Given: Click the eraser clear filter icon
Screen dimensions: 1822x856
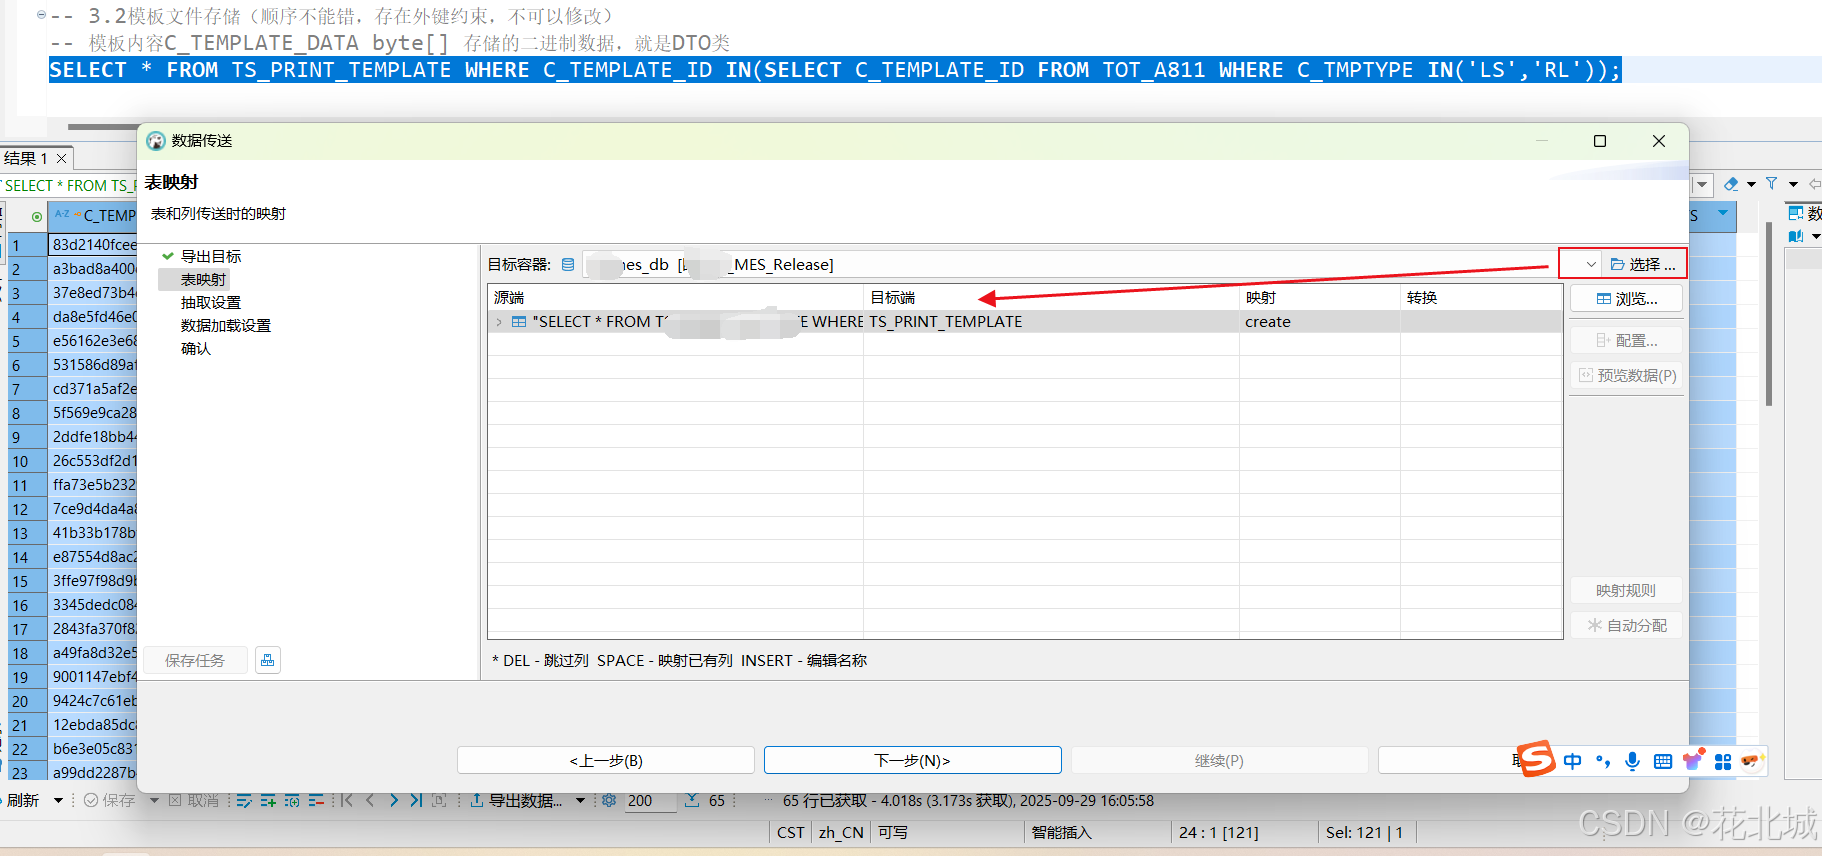Looking at the screenshot, I should (1731, 184).
